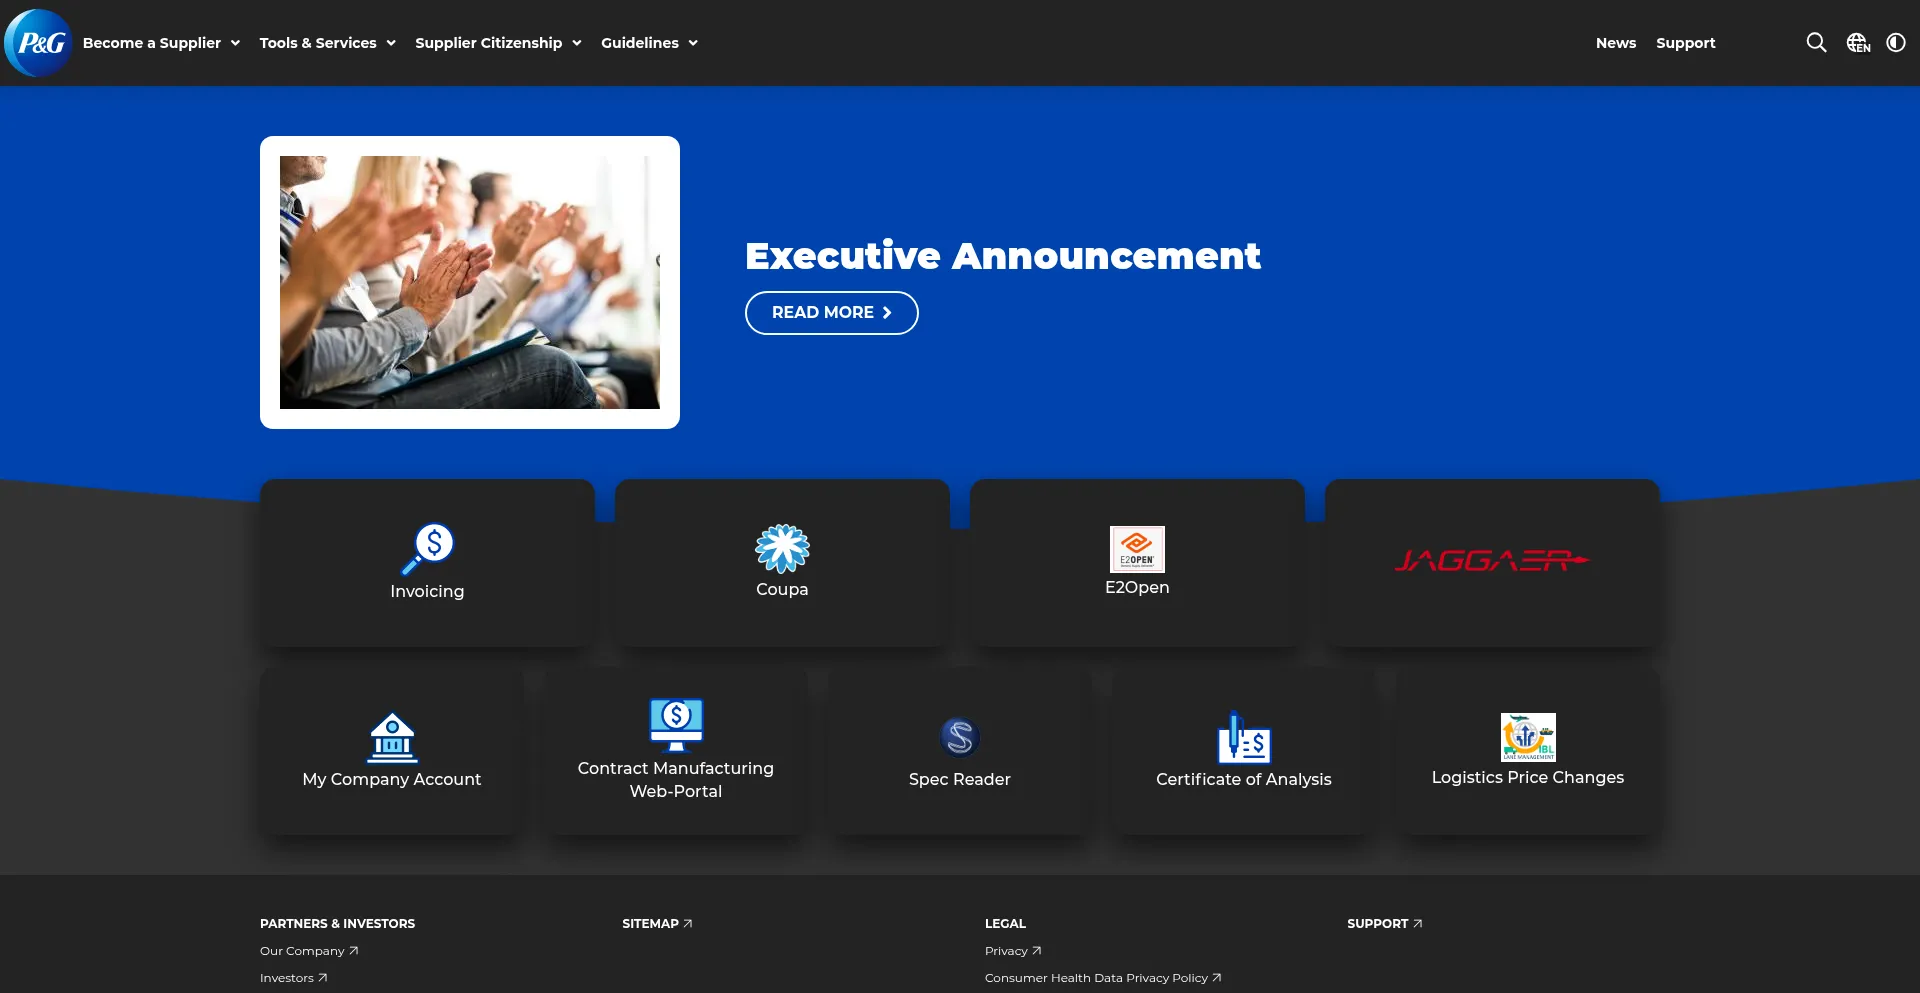Click the Executive Announcement applause thumbnail
Screen dimensions: 1920x993
point(470,282)
